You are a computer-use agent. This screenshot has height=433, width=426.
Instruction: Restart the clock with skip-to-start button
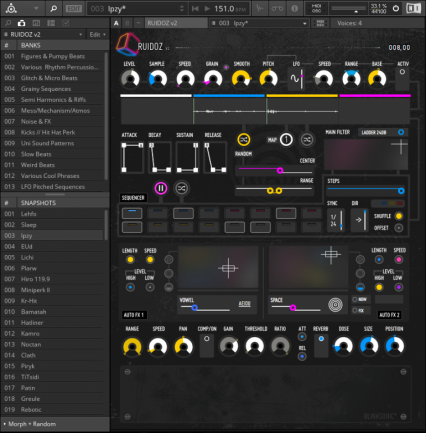pyautogui.click(x=195, y=9)
